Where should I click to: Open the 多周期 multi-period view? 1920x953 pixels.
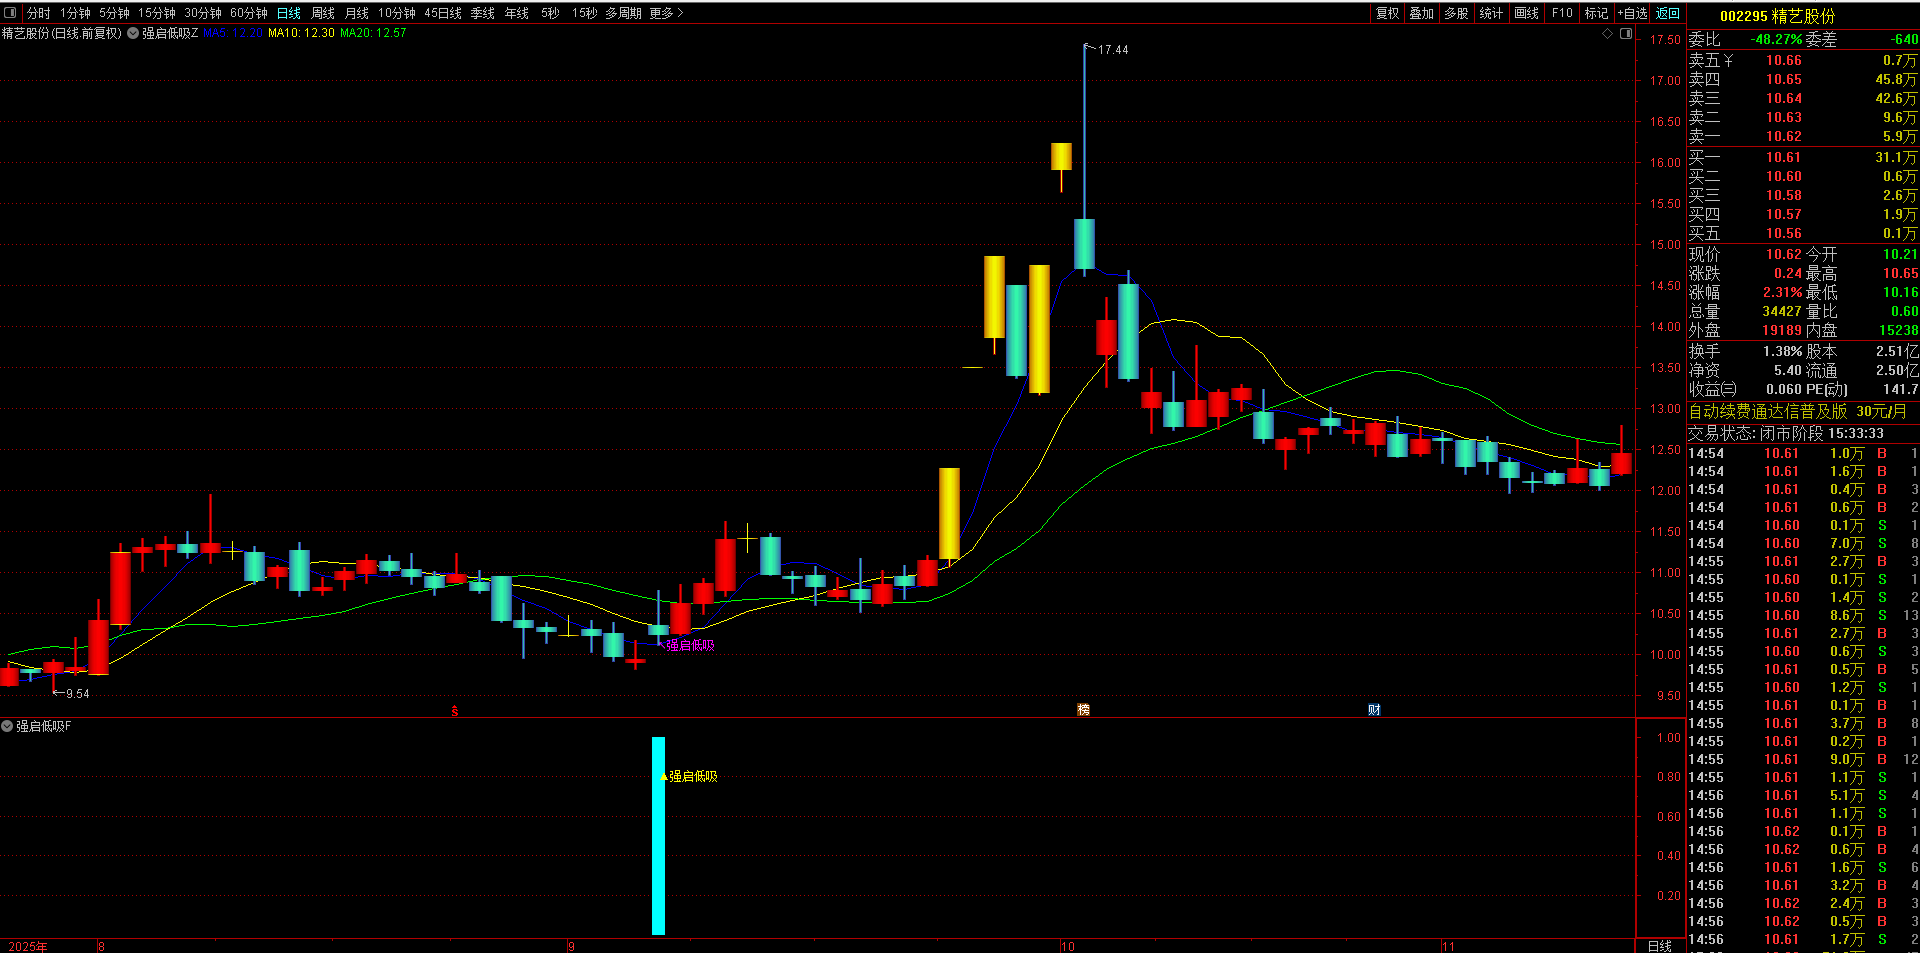(623, 13)
